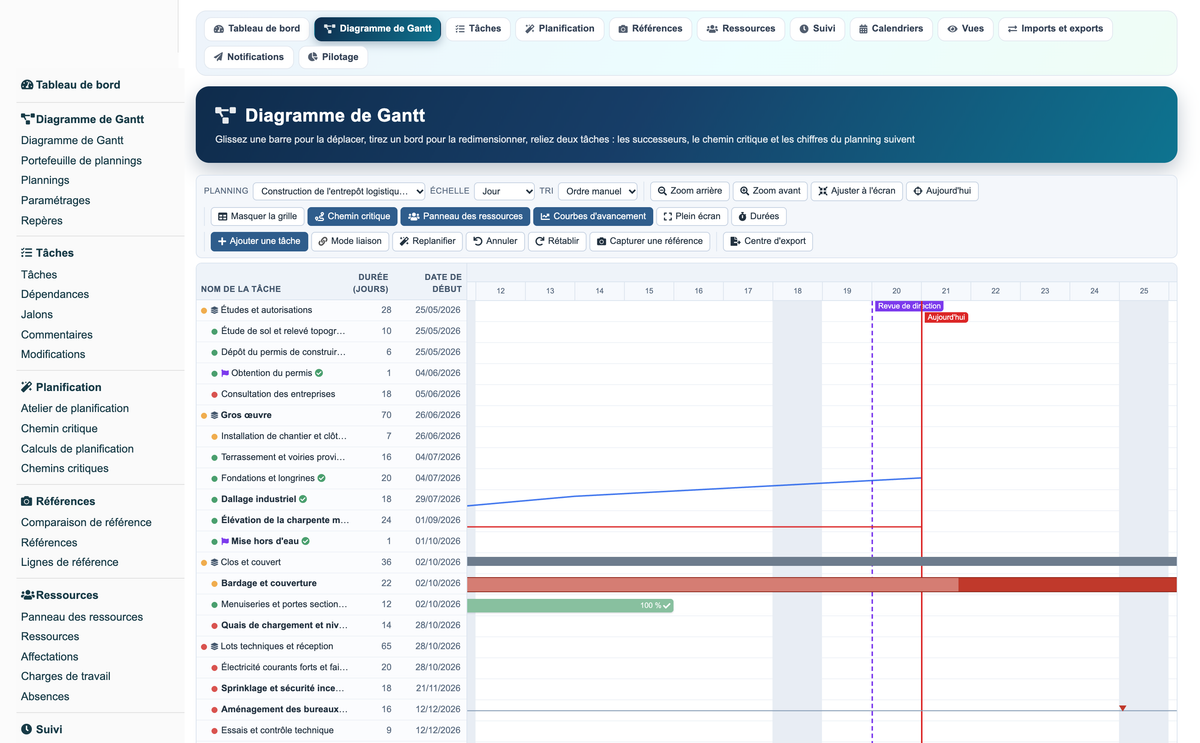1200x743 pixels.
Task: Click the red Aujourd'hui timeline marker
Action: (946, 317)
